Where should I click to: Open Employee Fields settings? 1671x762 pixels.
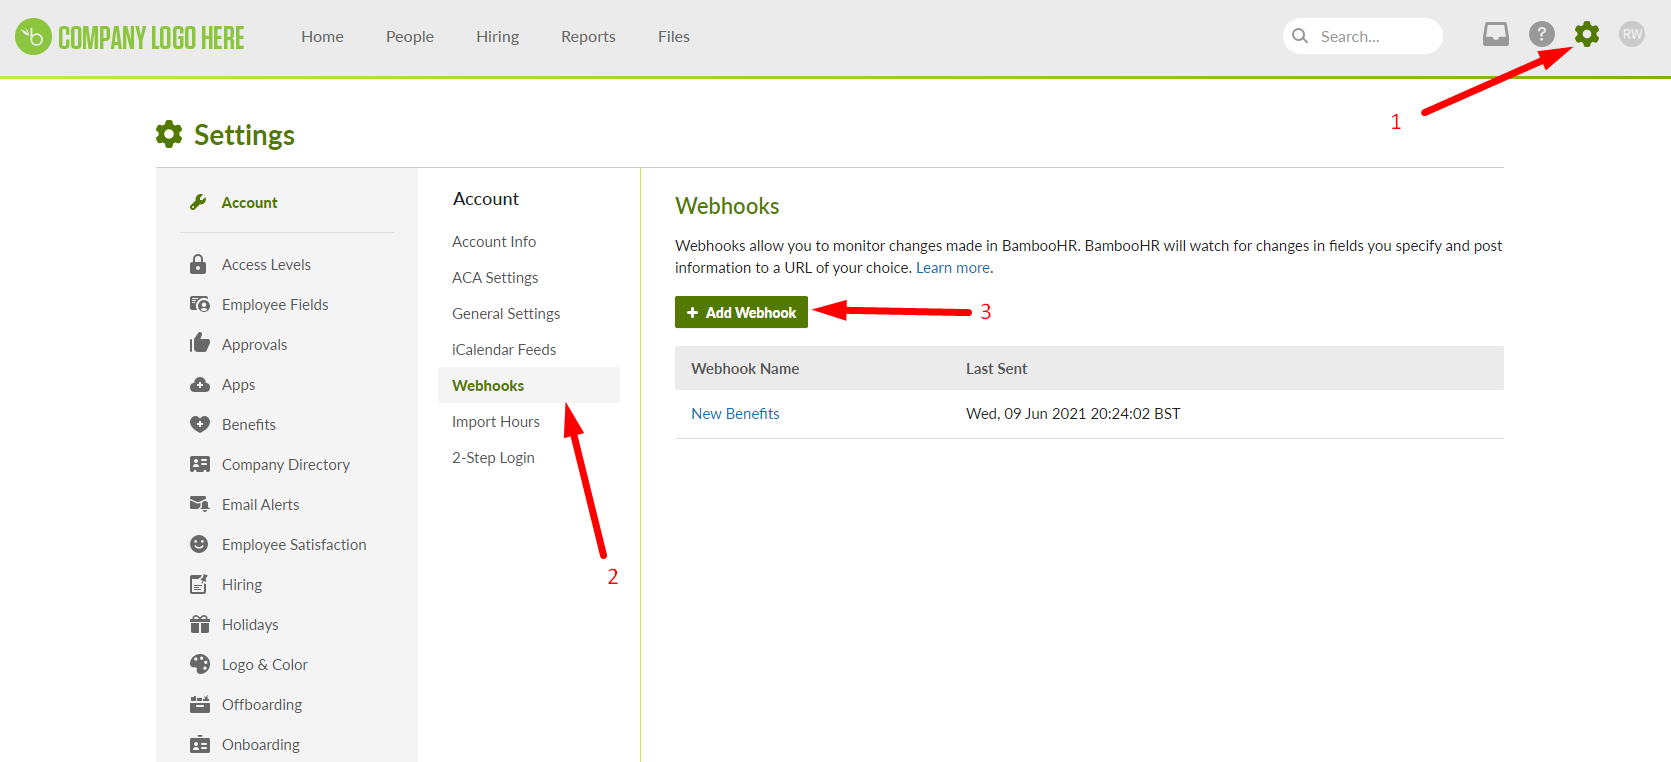pos(275,304)
